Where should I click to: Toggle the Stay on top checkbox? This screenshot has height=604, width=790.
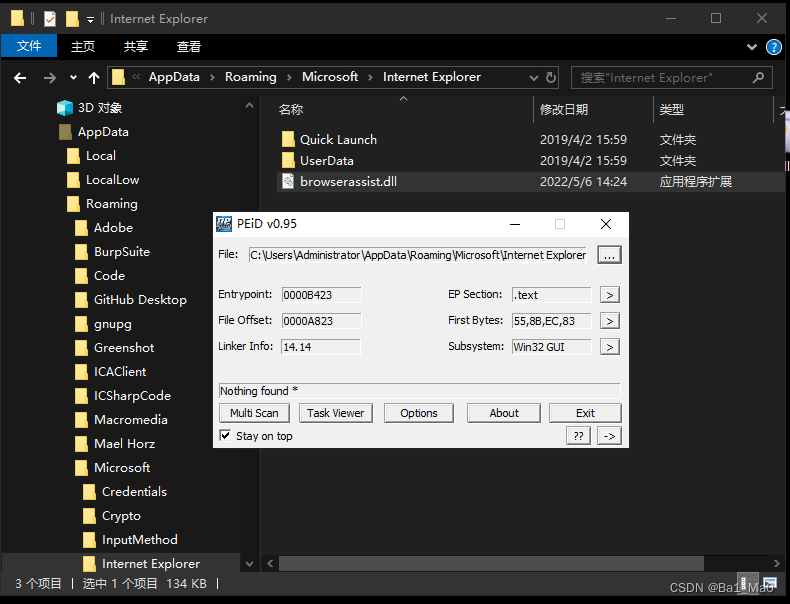(225, 436)
